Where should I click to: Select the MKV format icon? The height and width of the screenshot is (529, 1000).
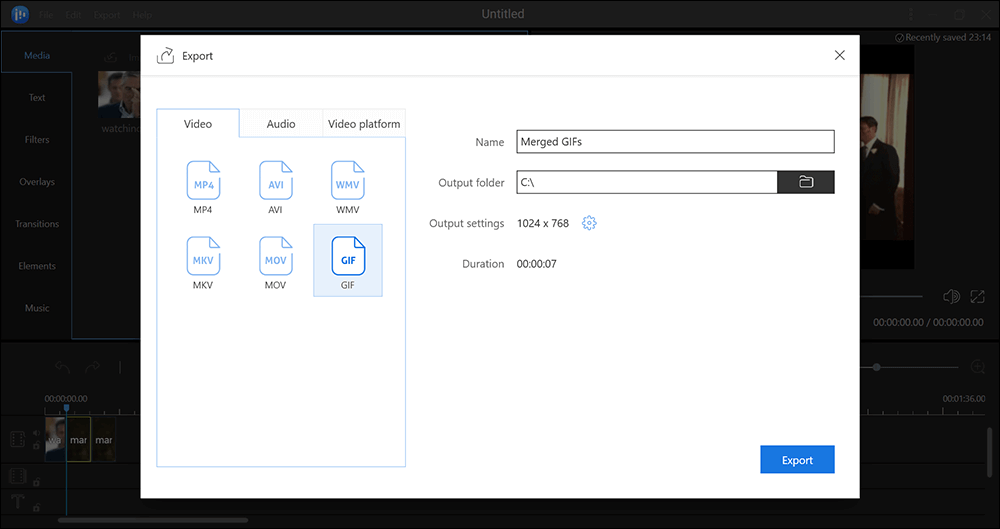click(x=203, y=260)
